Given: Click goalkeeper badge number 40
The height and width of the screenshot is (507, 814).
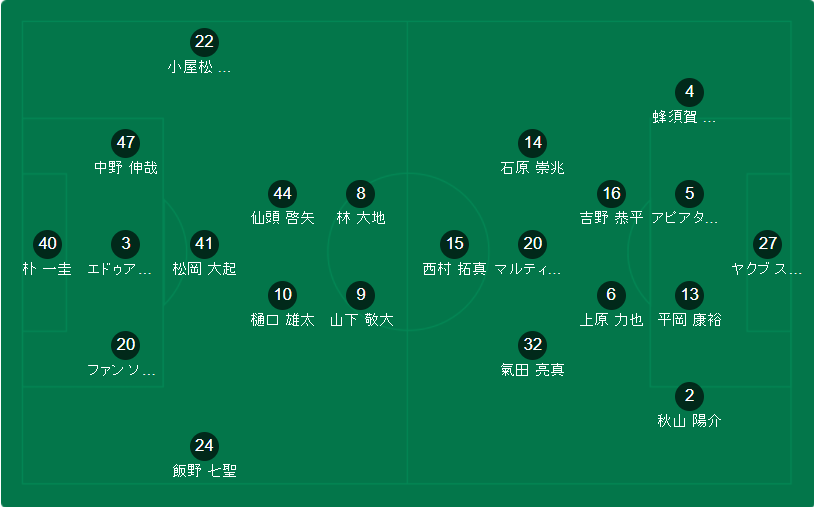Looking at the screenshot, I should coord(47,244).
